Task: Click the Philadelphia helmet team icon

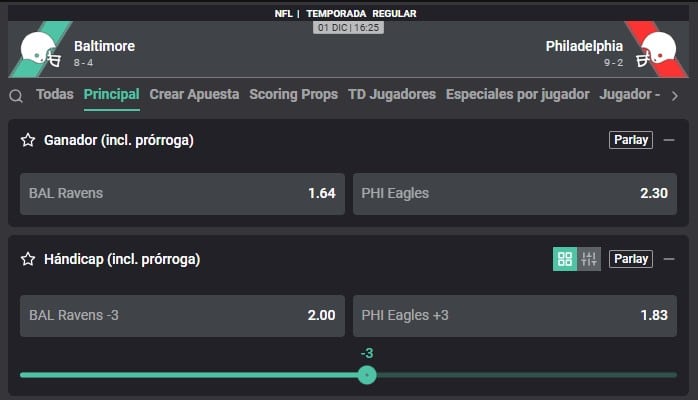Action: pos(657,49)
